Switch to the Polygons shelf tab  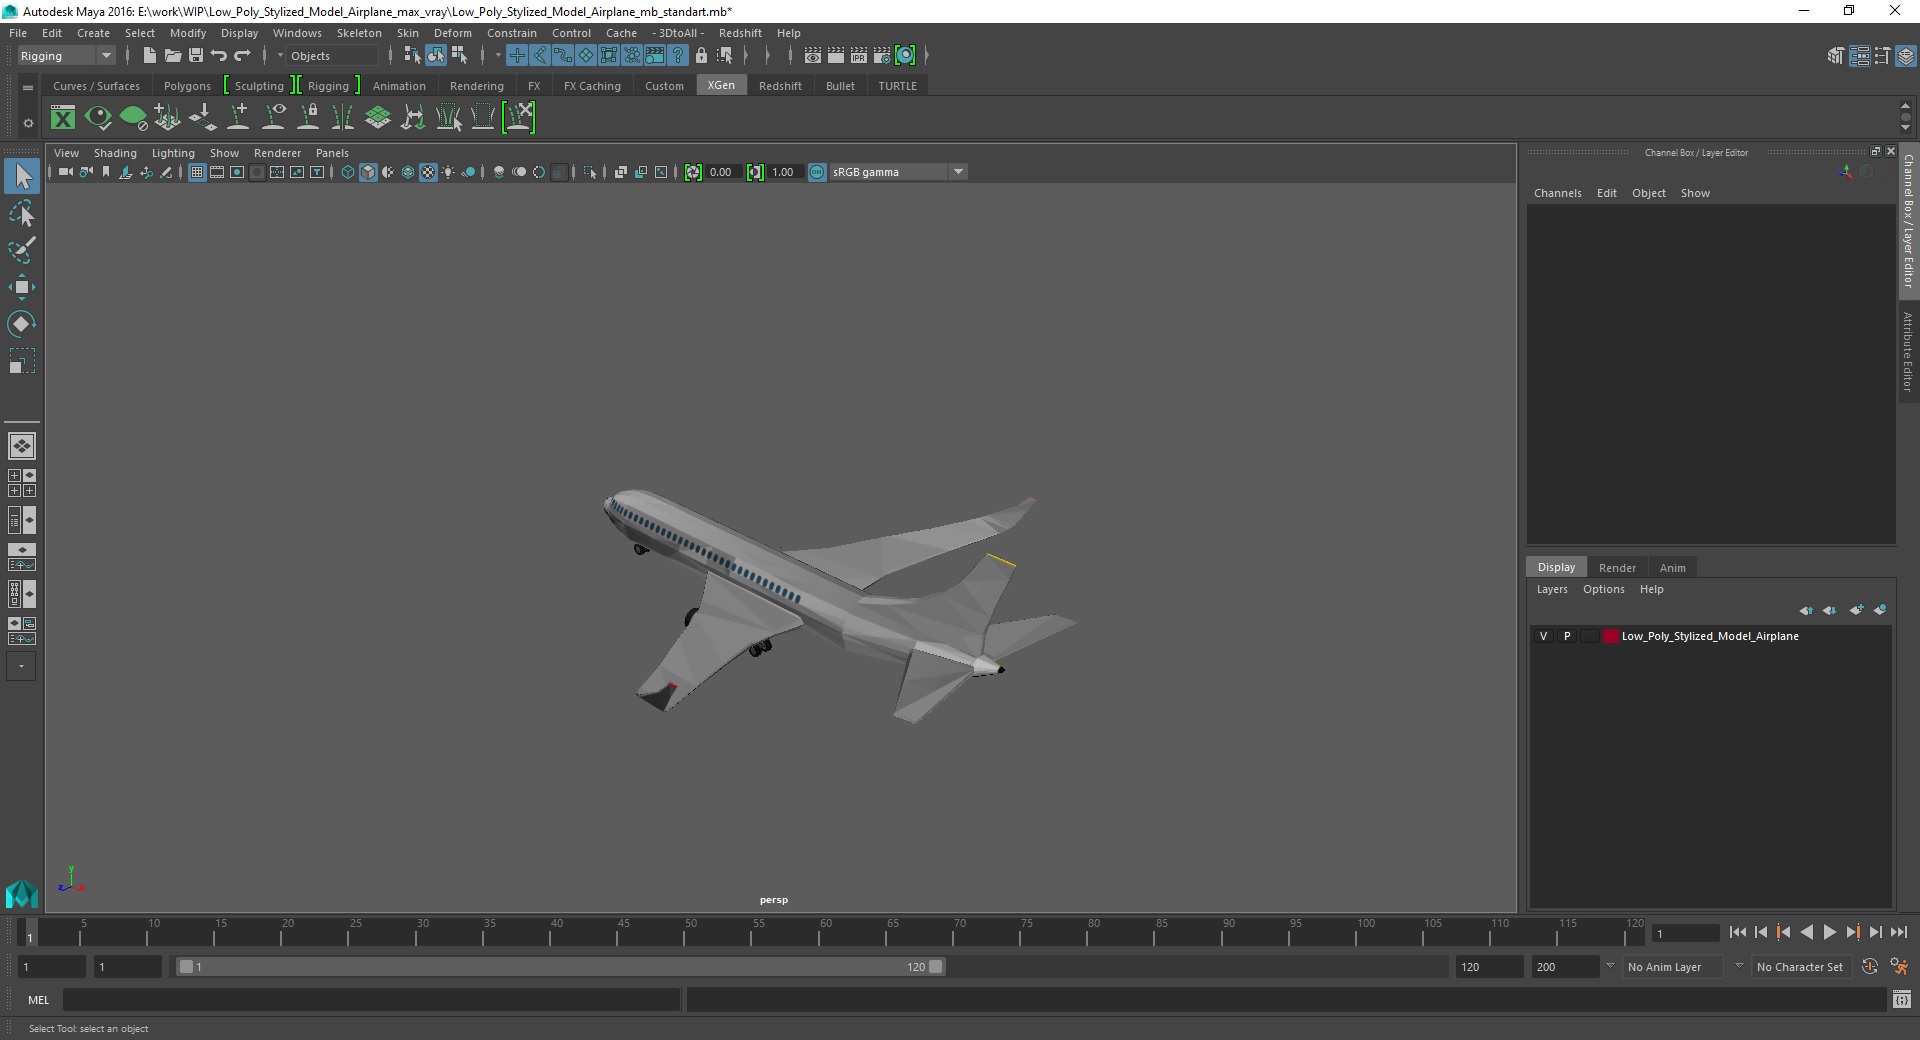pos(187,86)
